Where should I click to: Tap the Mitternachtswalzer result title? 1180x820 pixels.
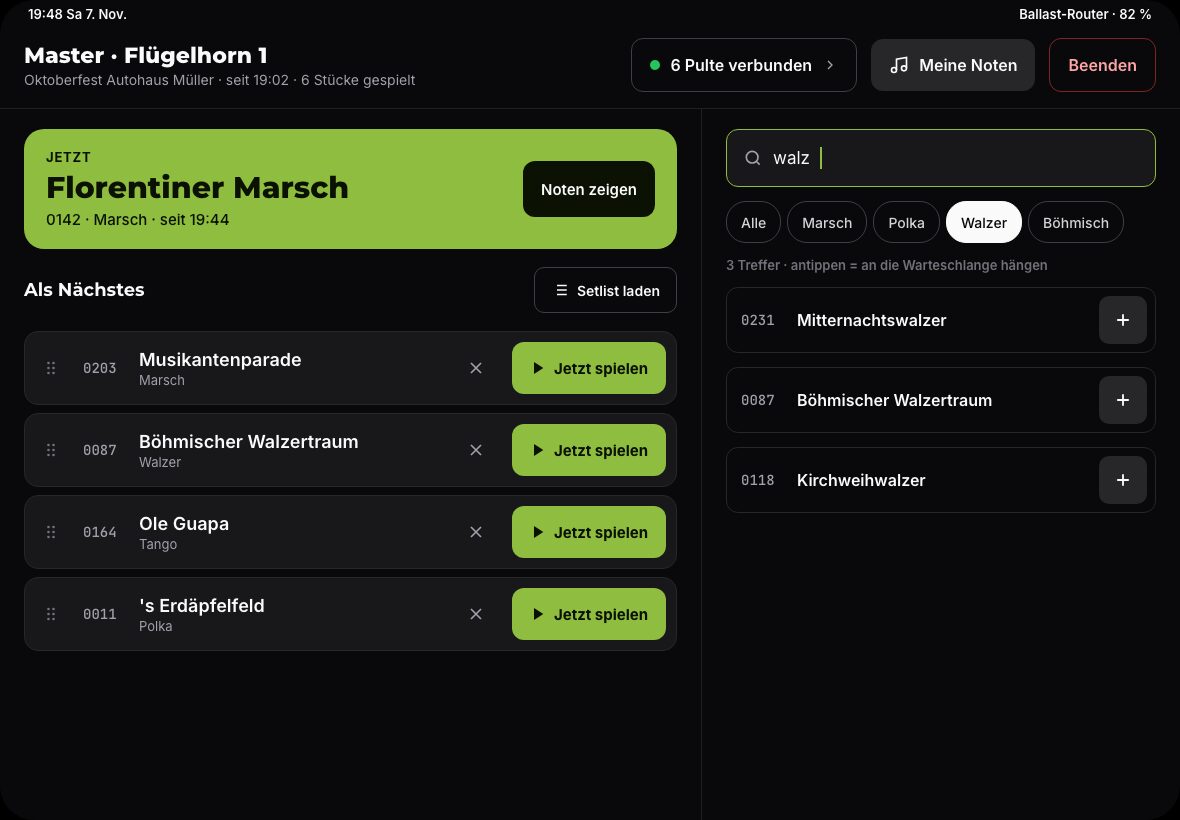pyautogui.click(x=871, y=320)
